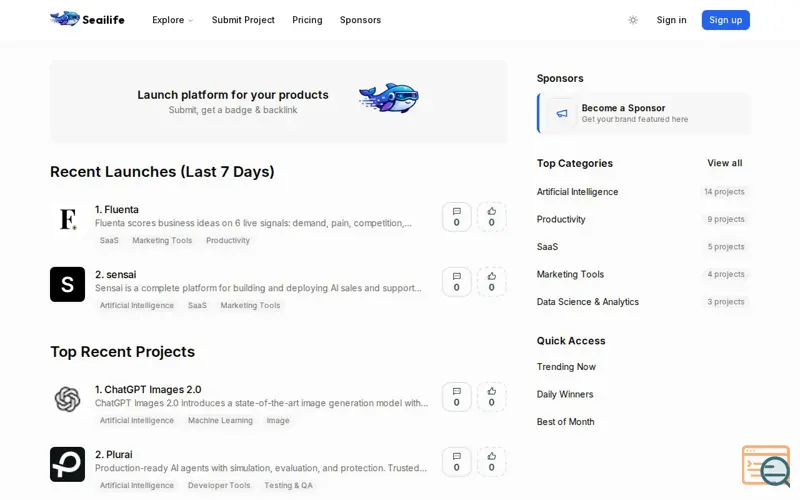Click the SaaS tag under sensai

197,305
